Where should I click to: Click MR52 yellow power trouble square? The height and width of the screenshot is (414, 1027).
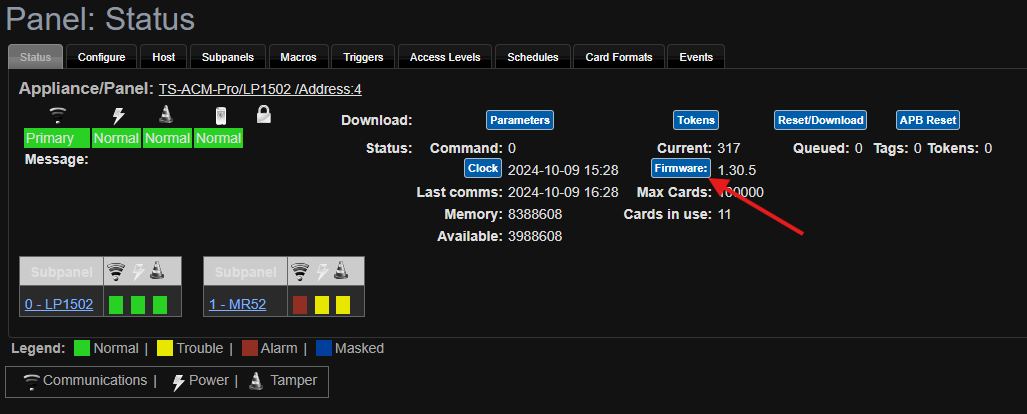click(x=322, y=304)
